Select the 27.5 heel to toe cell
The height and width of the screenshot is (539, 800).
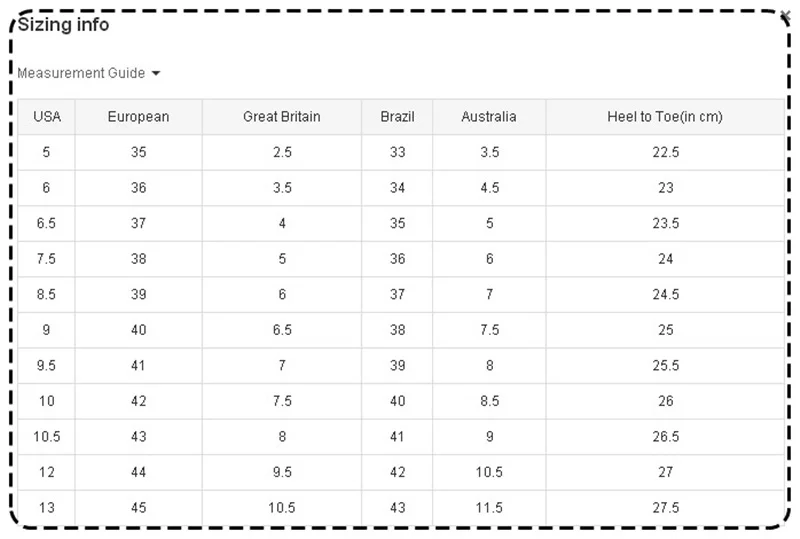point(665,508)
